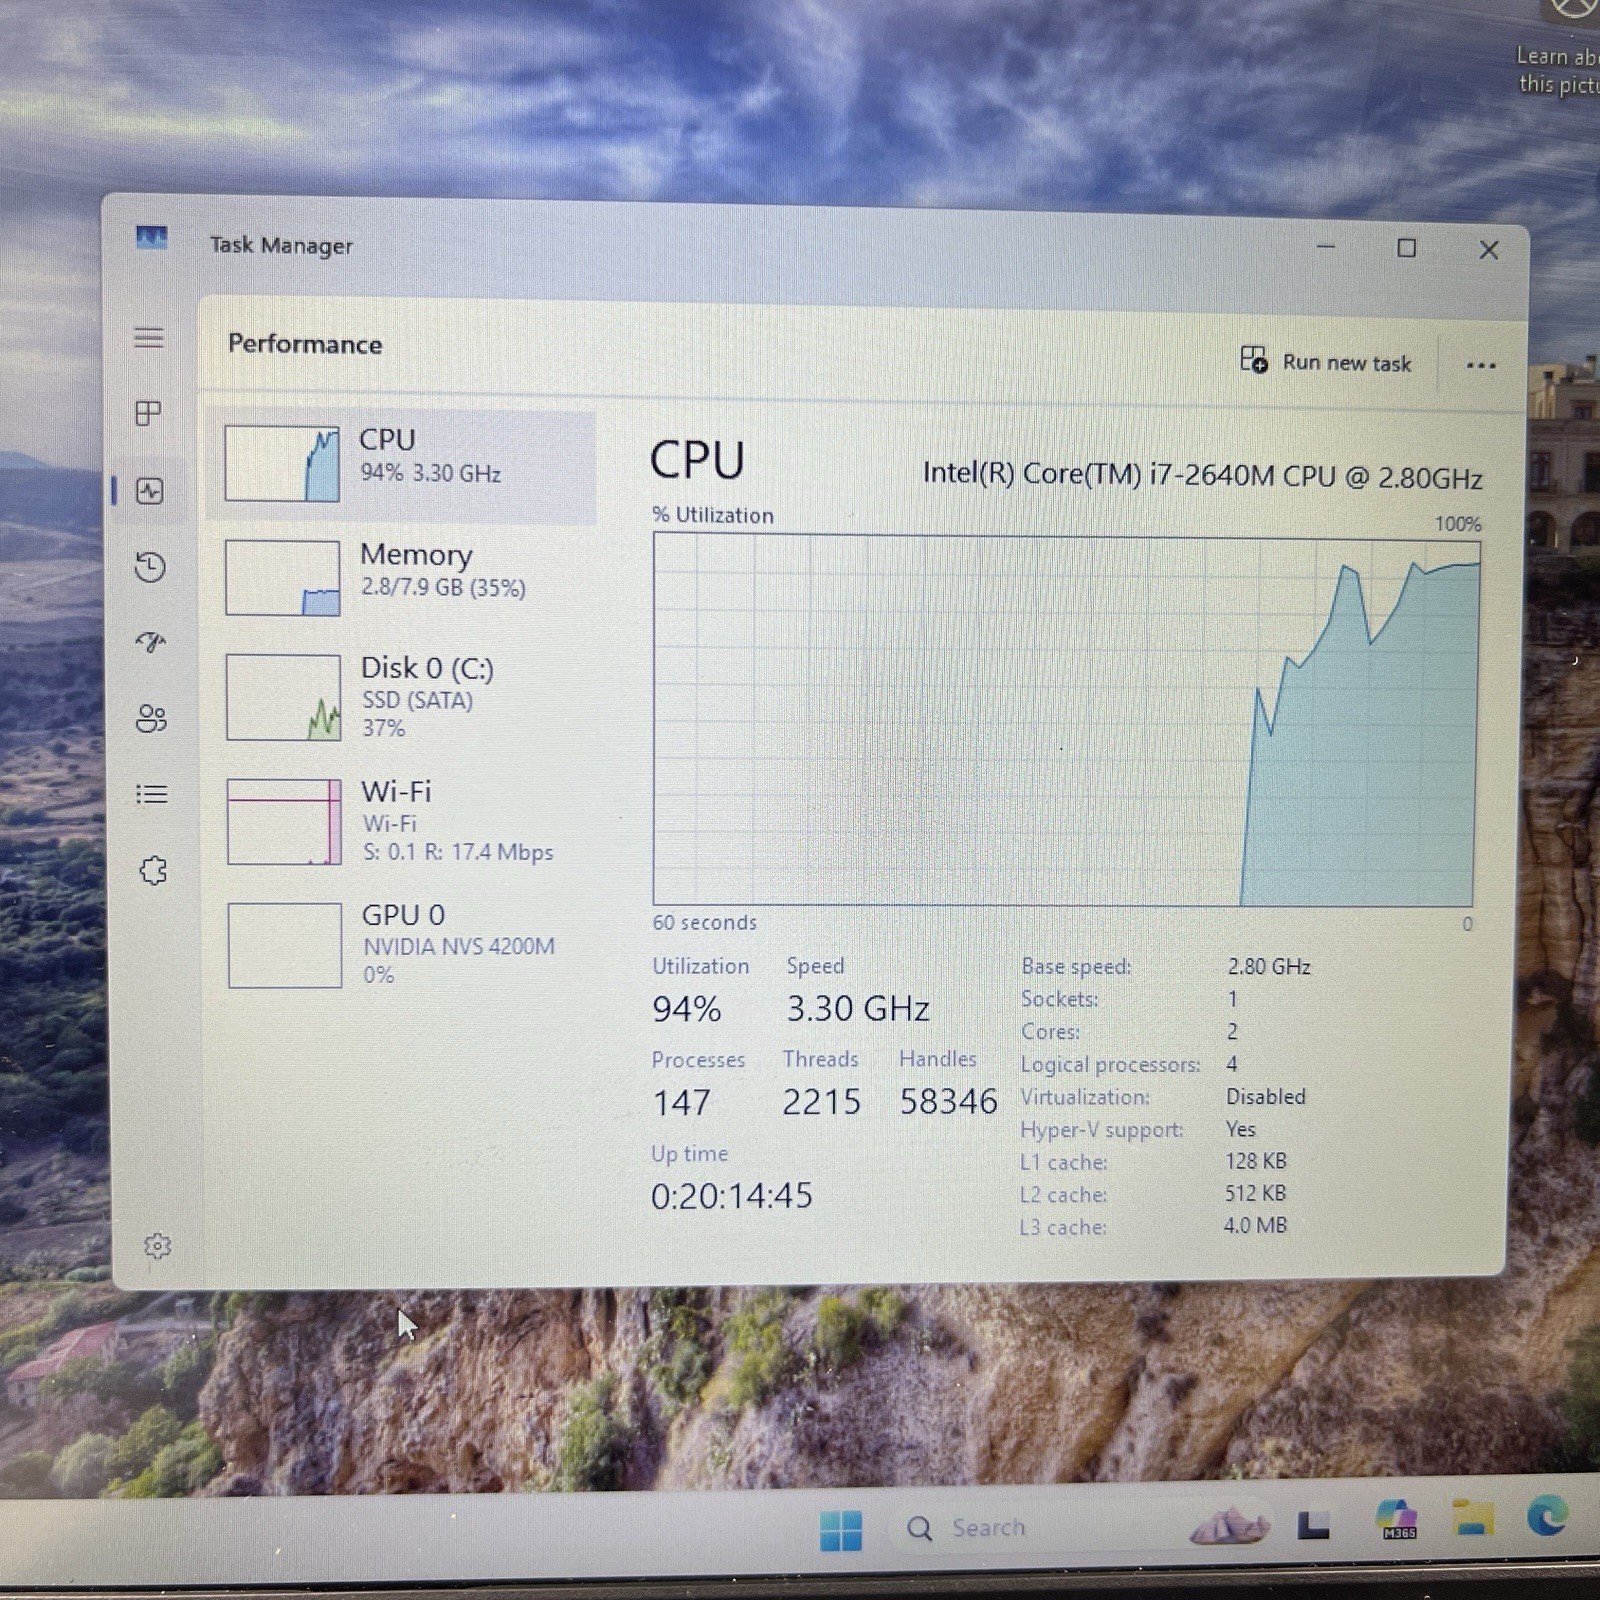Launch Microsoft Edge from the taskbar
The image size is (1600, 1600).
pos(1547,1517)
